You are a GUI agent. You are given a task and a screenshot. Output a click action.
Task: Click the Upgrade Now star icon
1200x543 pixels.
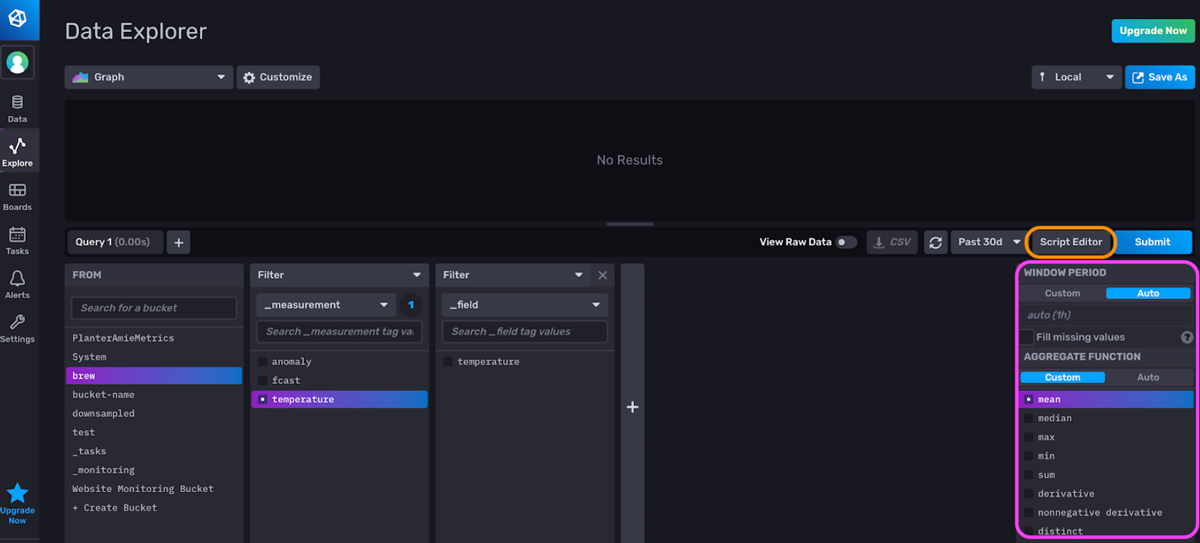tap(17, 493)
